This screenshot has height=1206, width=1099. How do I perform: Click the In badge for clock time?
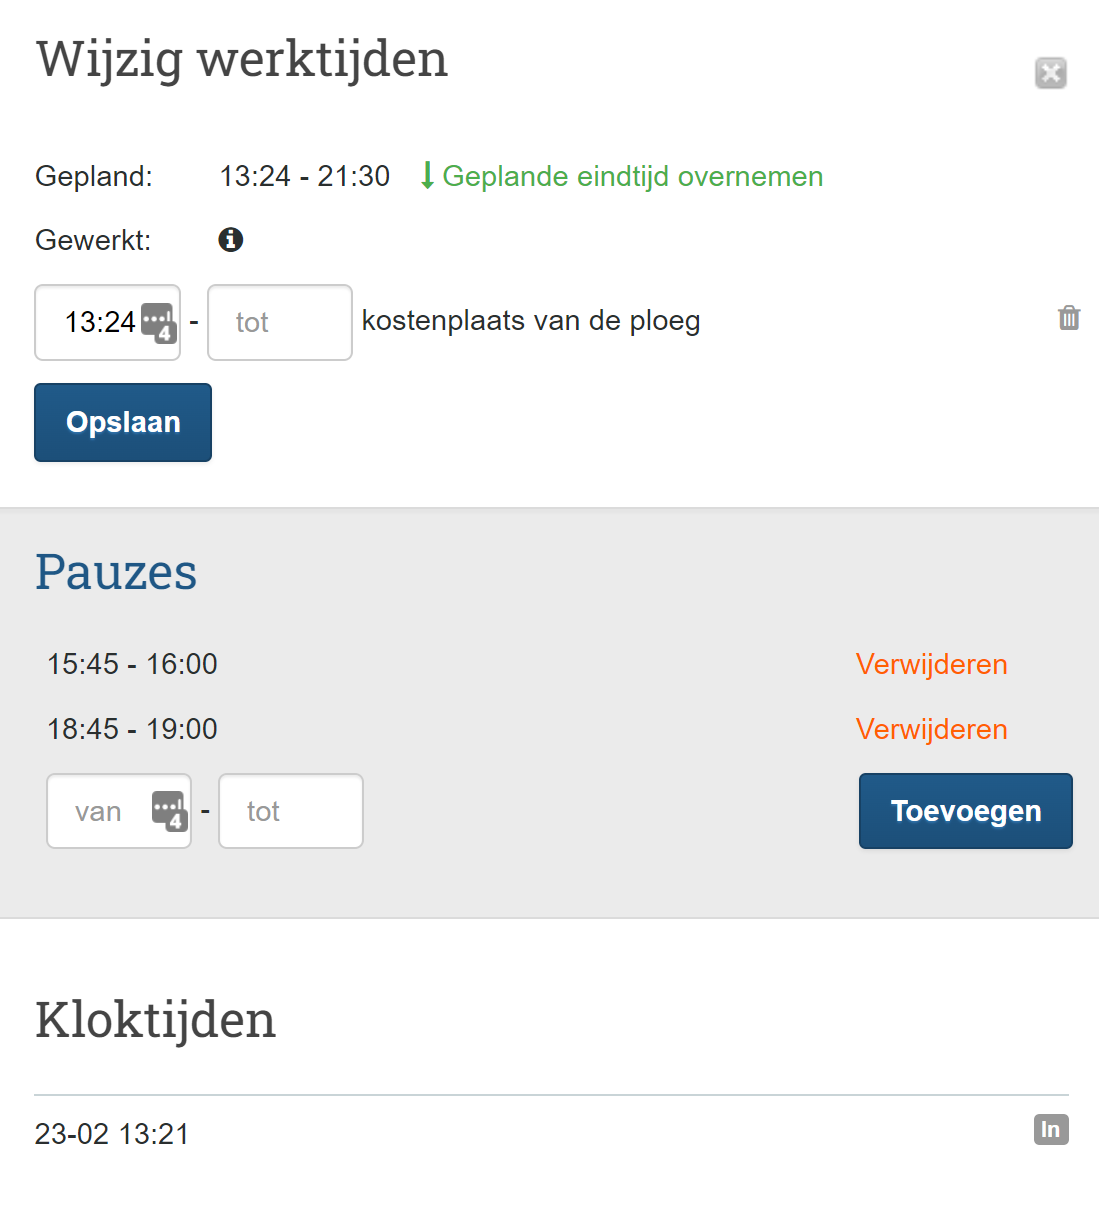[1050, 1130]
